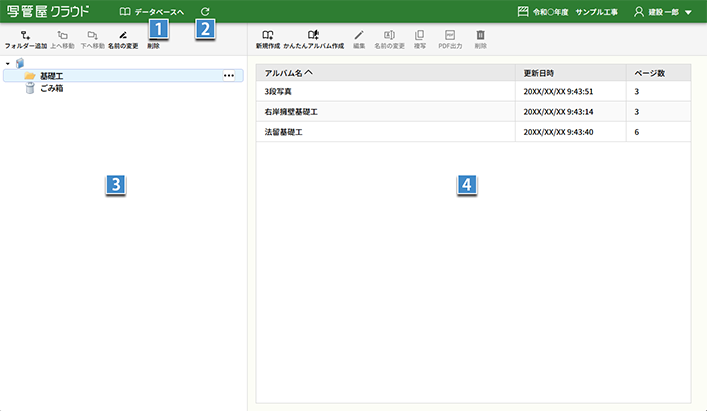The height and width of the screenshot is (411, 707).
Task: Click update time 9:43:14 cell
Action: pos(571,112)
